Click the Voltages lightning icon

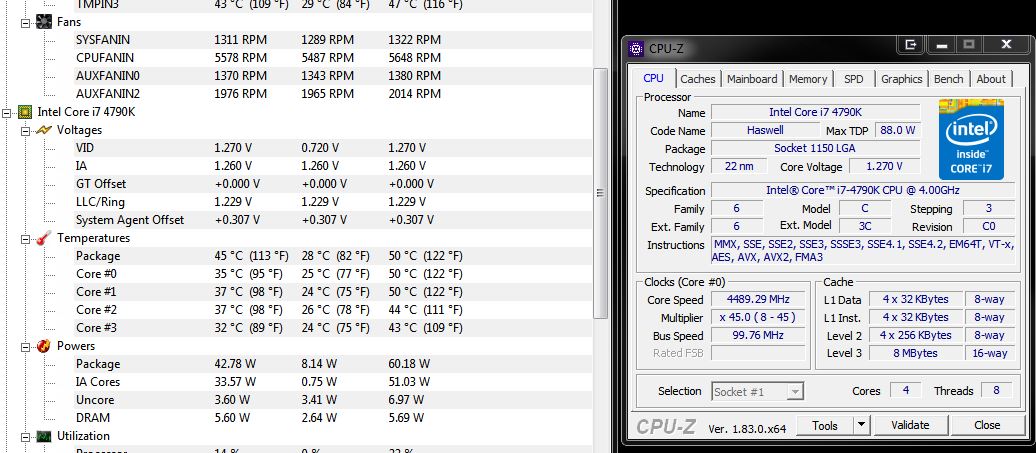pyautogui.click(x=43, y=130)
